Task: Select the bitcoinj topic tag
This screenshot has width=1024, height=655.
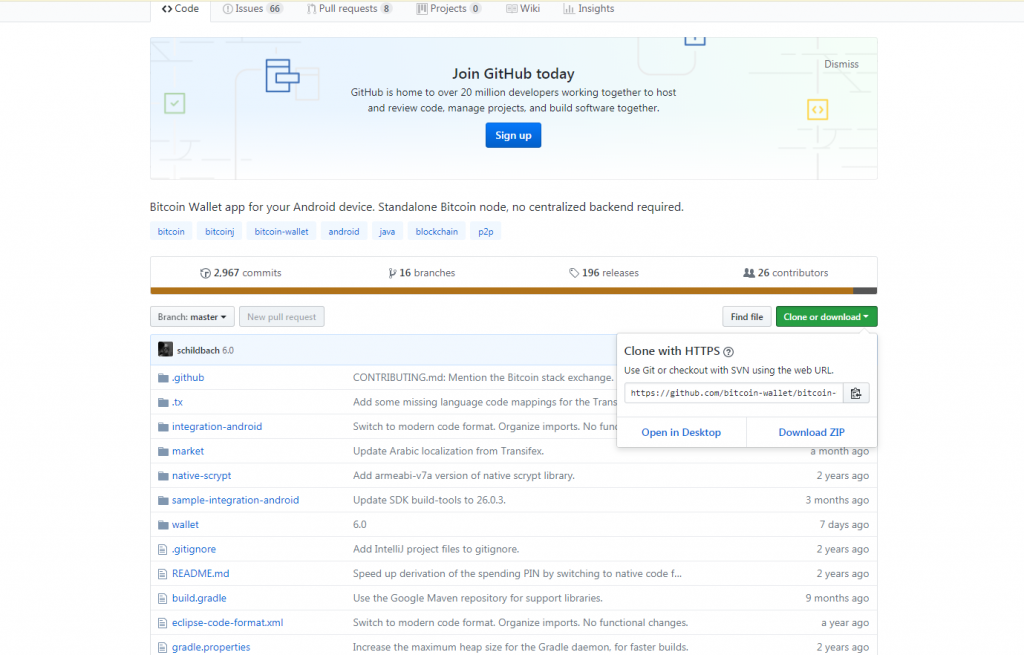Action: tap(219, 231)
